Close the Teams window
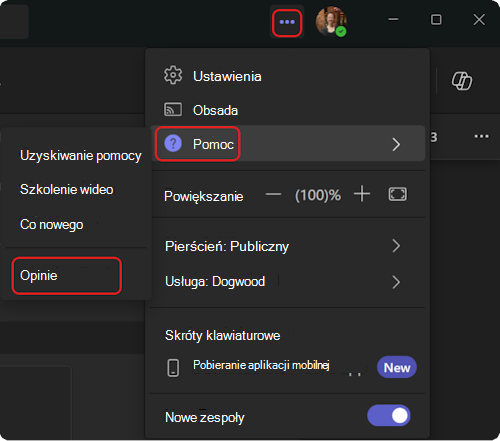Image resolution: width=500 pixels, height=441 pixels. click(x=479, y=19)
